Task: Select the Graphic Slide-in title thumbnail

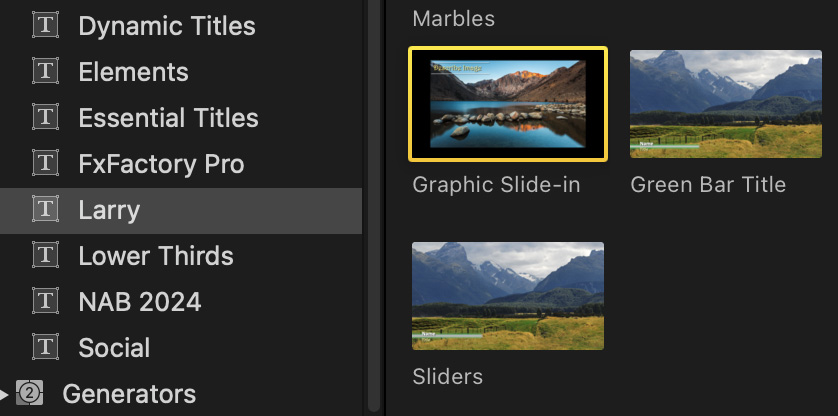Action: click(x=508, y=104)
